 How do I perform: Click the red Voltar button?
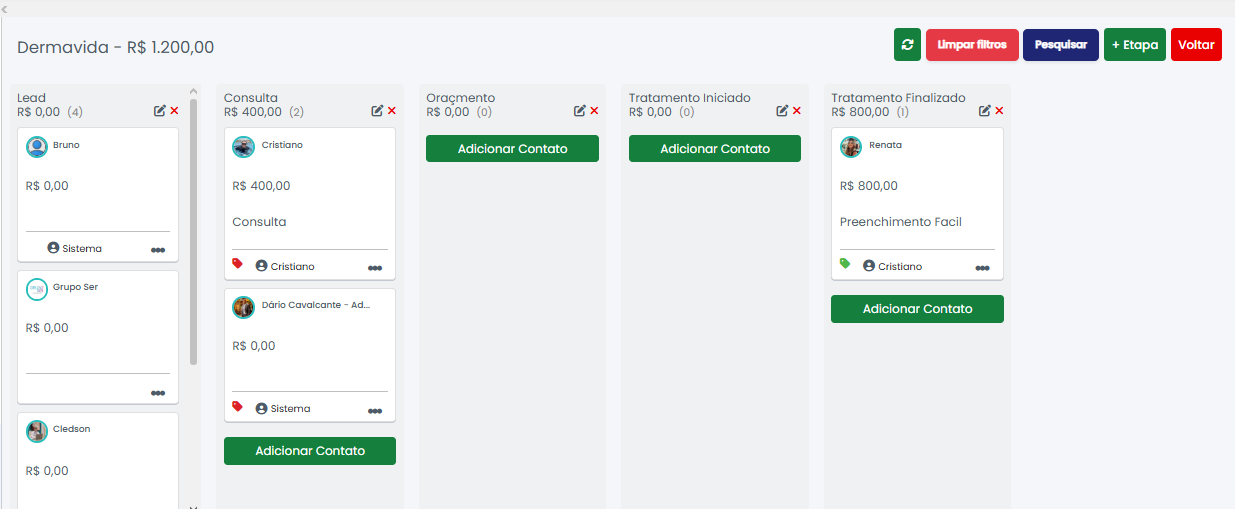(x=1196, y=45)
